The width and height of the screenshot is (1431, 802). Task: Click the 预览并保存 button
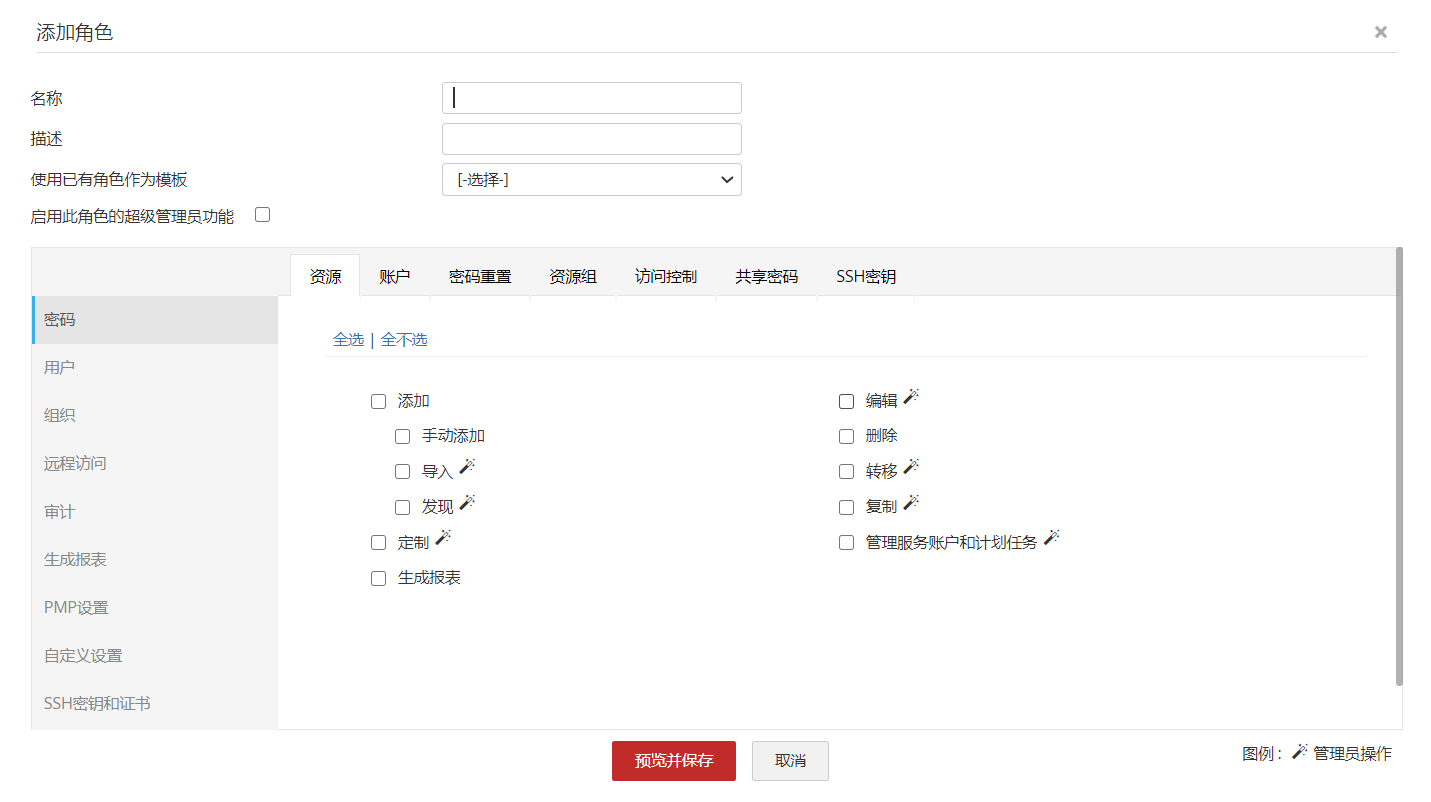point(674,761)
